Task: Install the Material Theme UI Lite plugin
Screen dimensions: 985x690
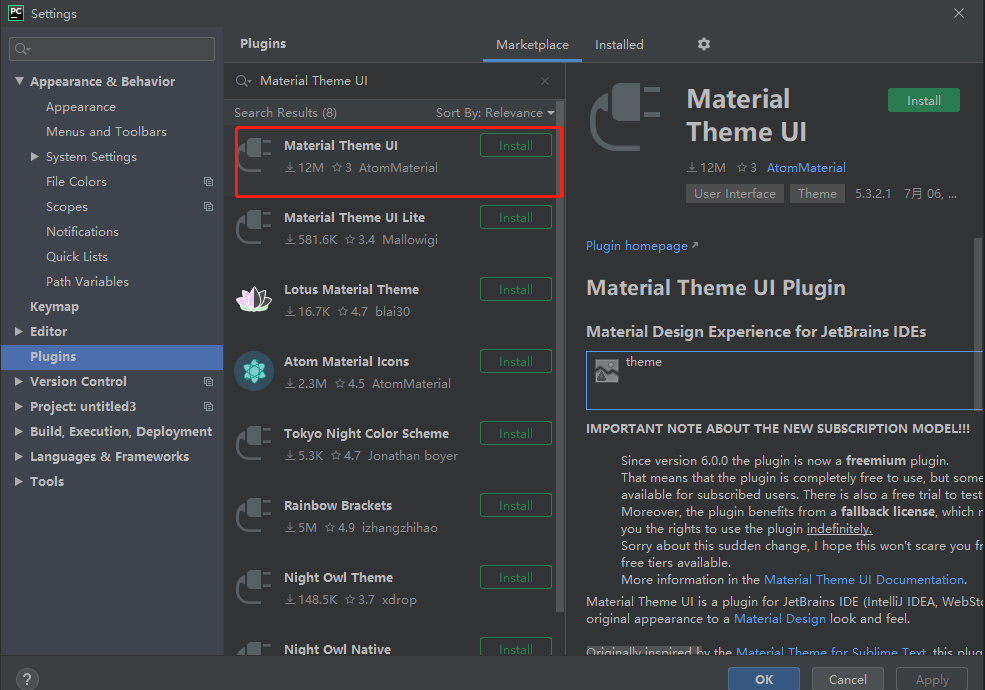Action: pos(516,218)
